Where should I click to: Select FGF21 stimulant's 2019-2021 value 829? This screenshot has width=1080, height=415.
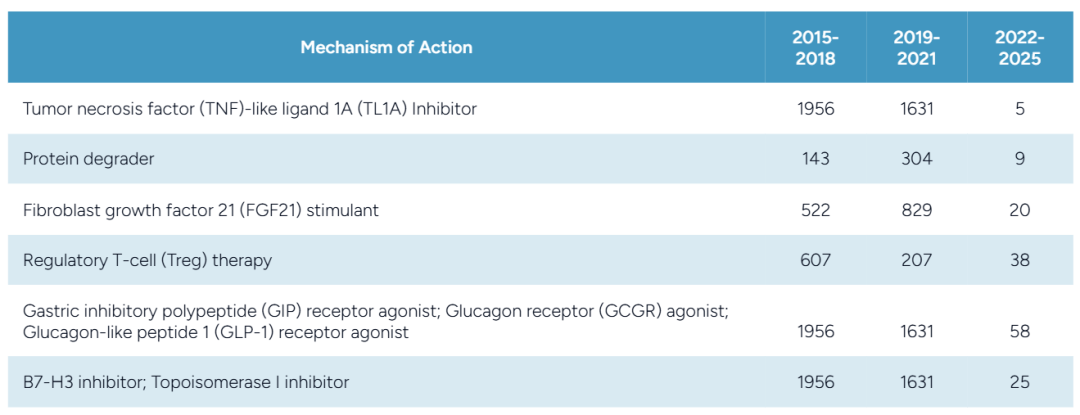click(x=916, y=210)
